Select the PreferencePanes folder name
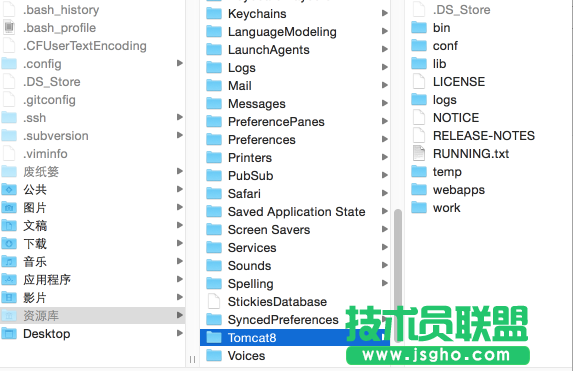 (276, 122)
